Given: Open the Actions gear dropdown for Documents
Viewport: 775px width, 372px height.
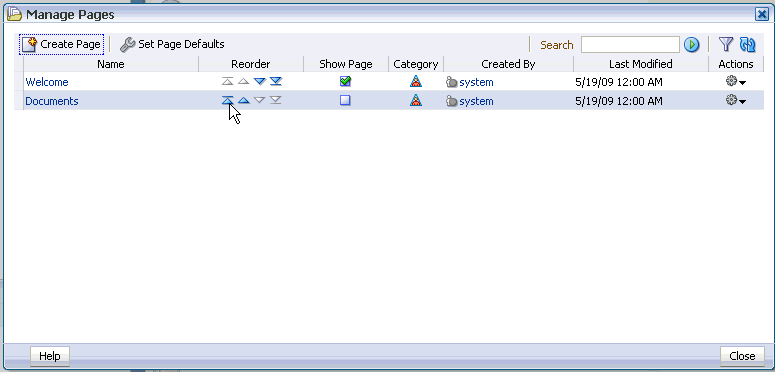Looking at the screenshot, I should 736,100.
